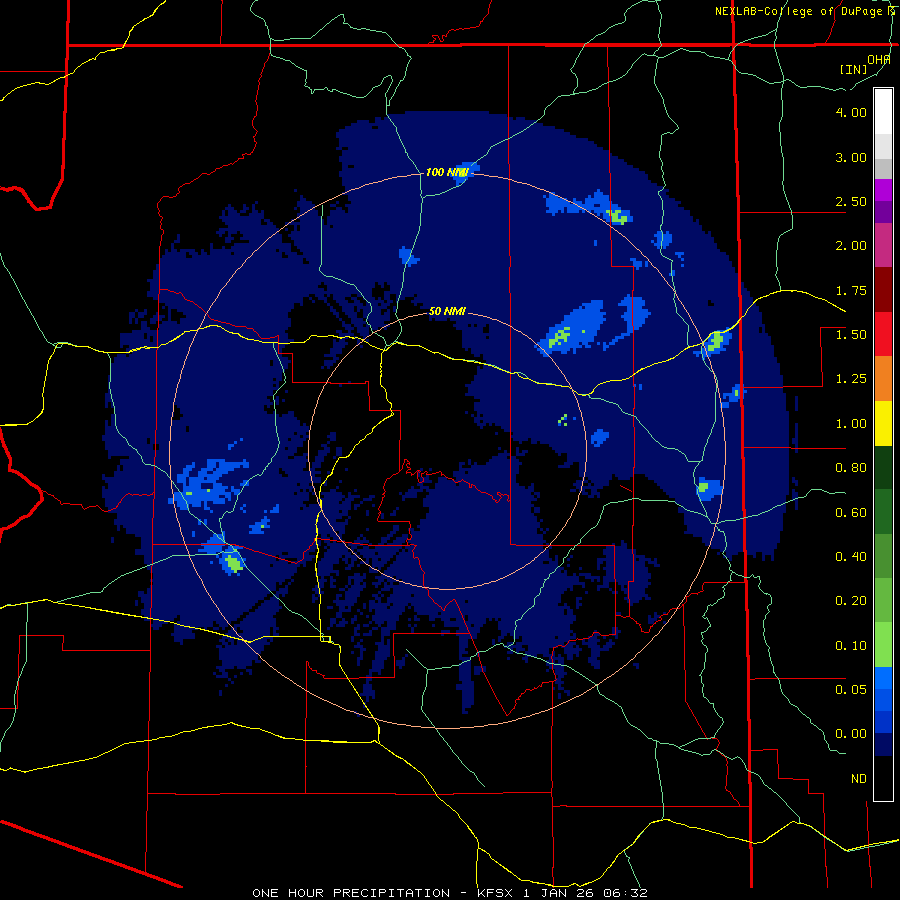Click the 0.80 legend value
The width and height of the screenshot is (900, 900).
851,468
